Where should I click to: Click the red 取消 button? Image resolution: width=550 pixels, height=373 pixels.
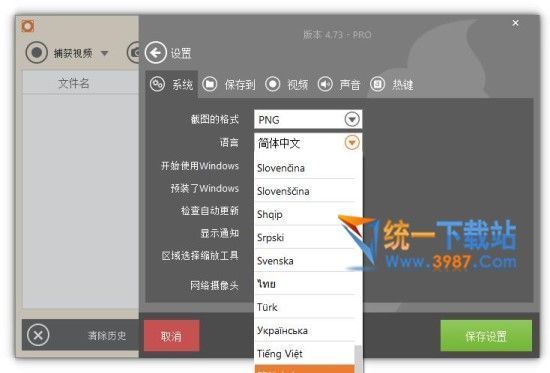click(x=172, y=336)
